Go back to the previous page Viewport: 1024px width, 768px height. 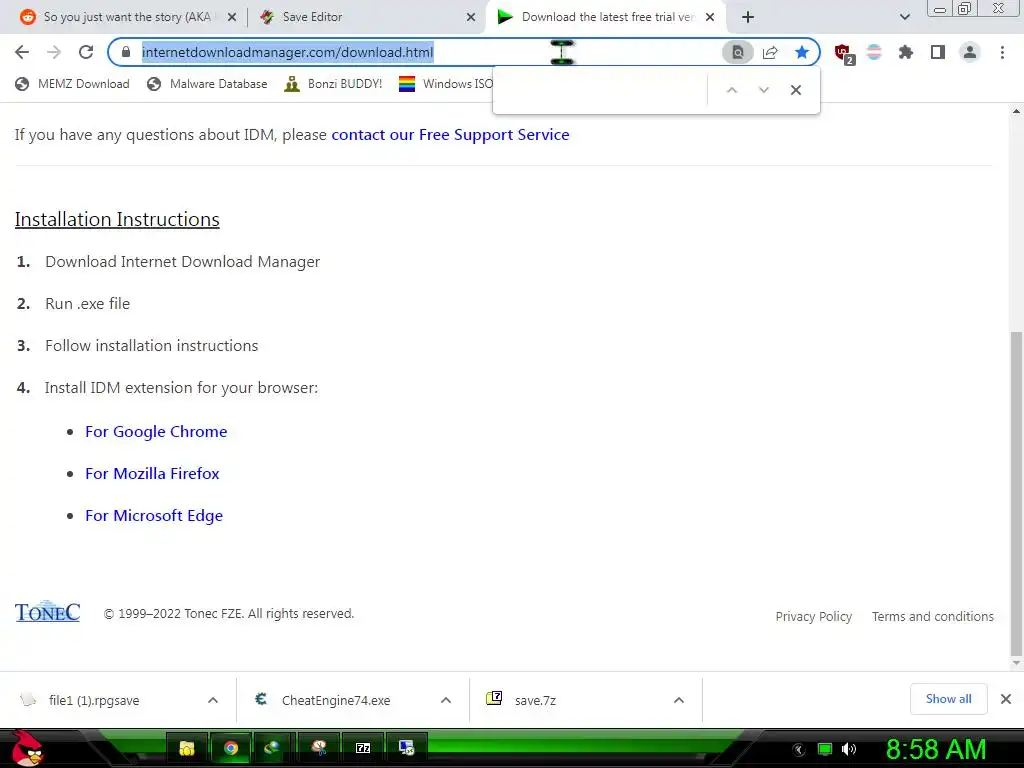tap(22, 52)
